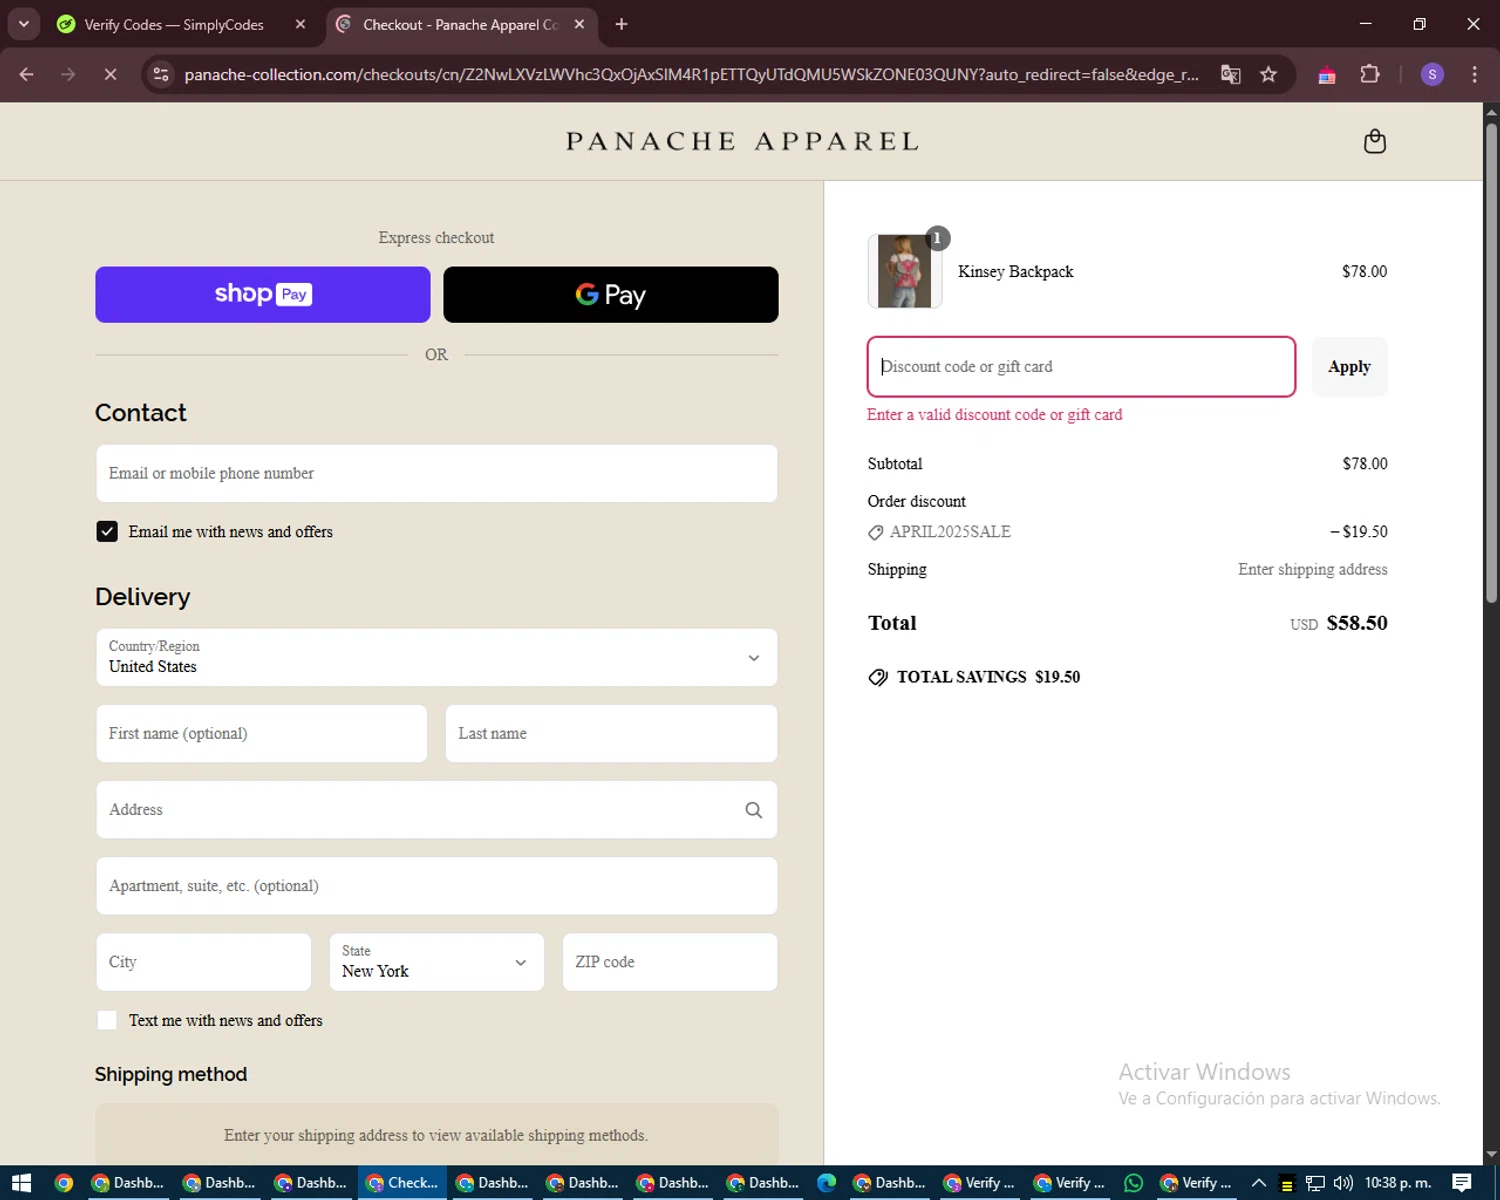Open the Country/Region dropdown
The width and height of the screenshot is (1500, 1200).
tap(437, 657)
